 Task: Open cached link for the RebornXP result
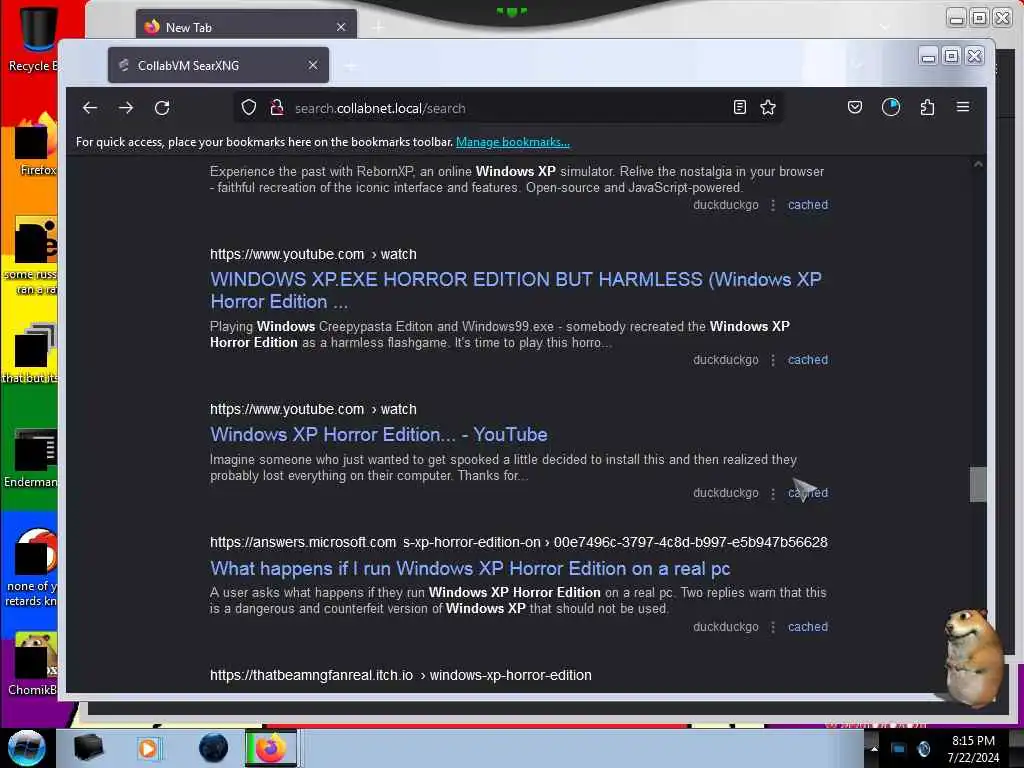(x=808, y=204)
